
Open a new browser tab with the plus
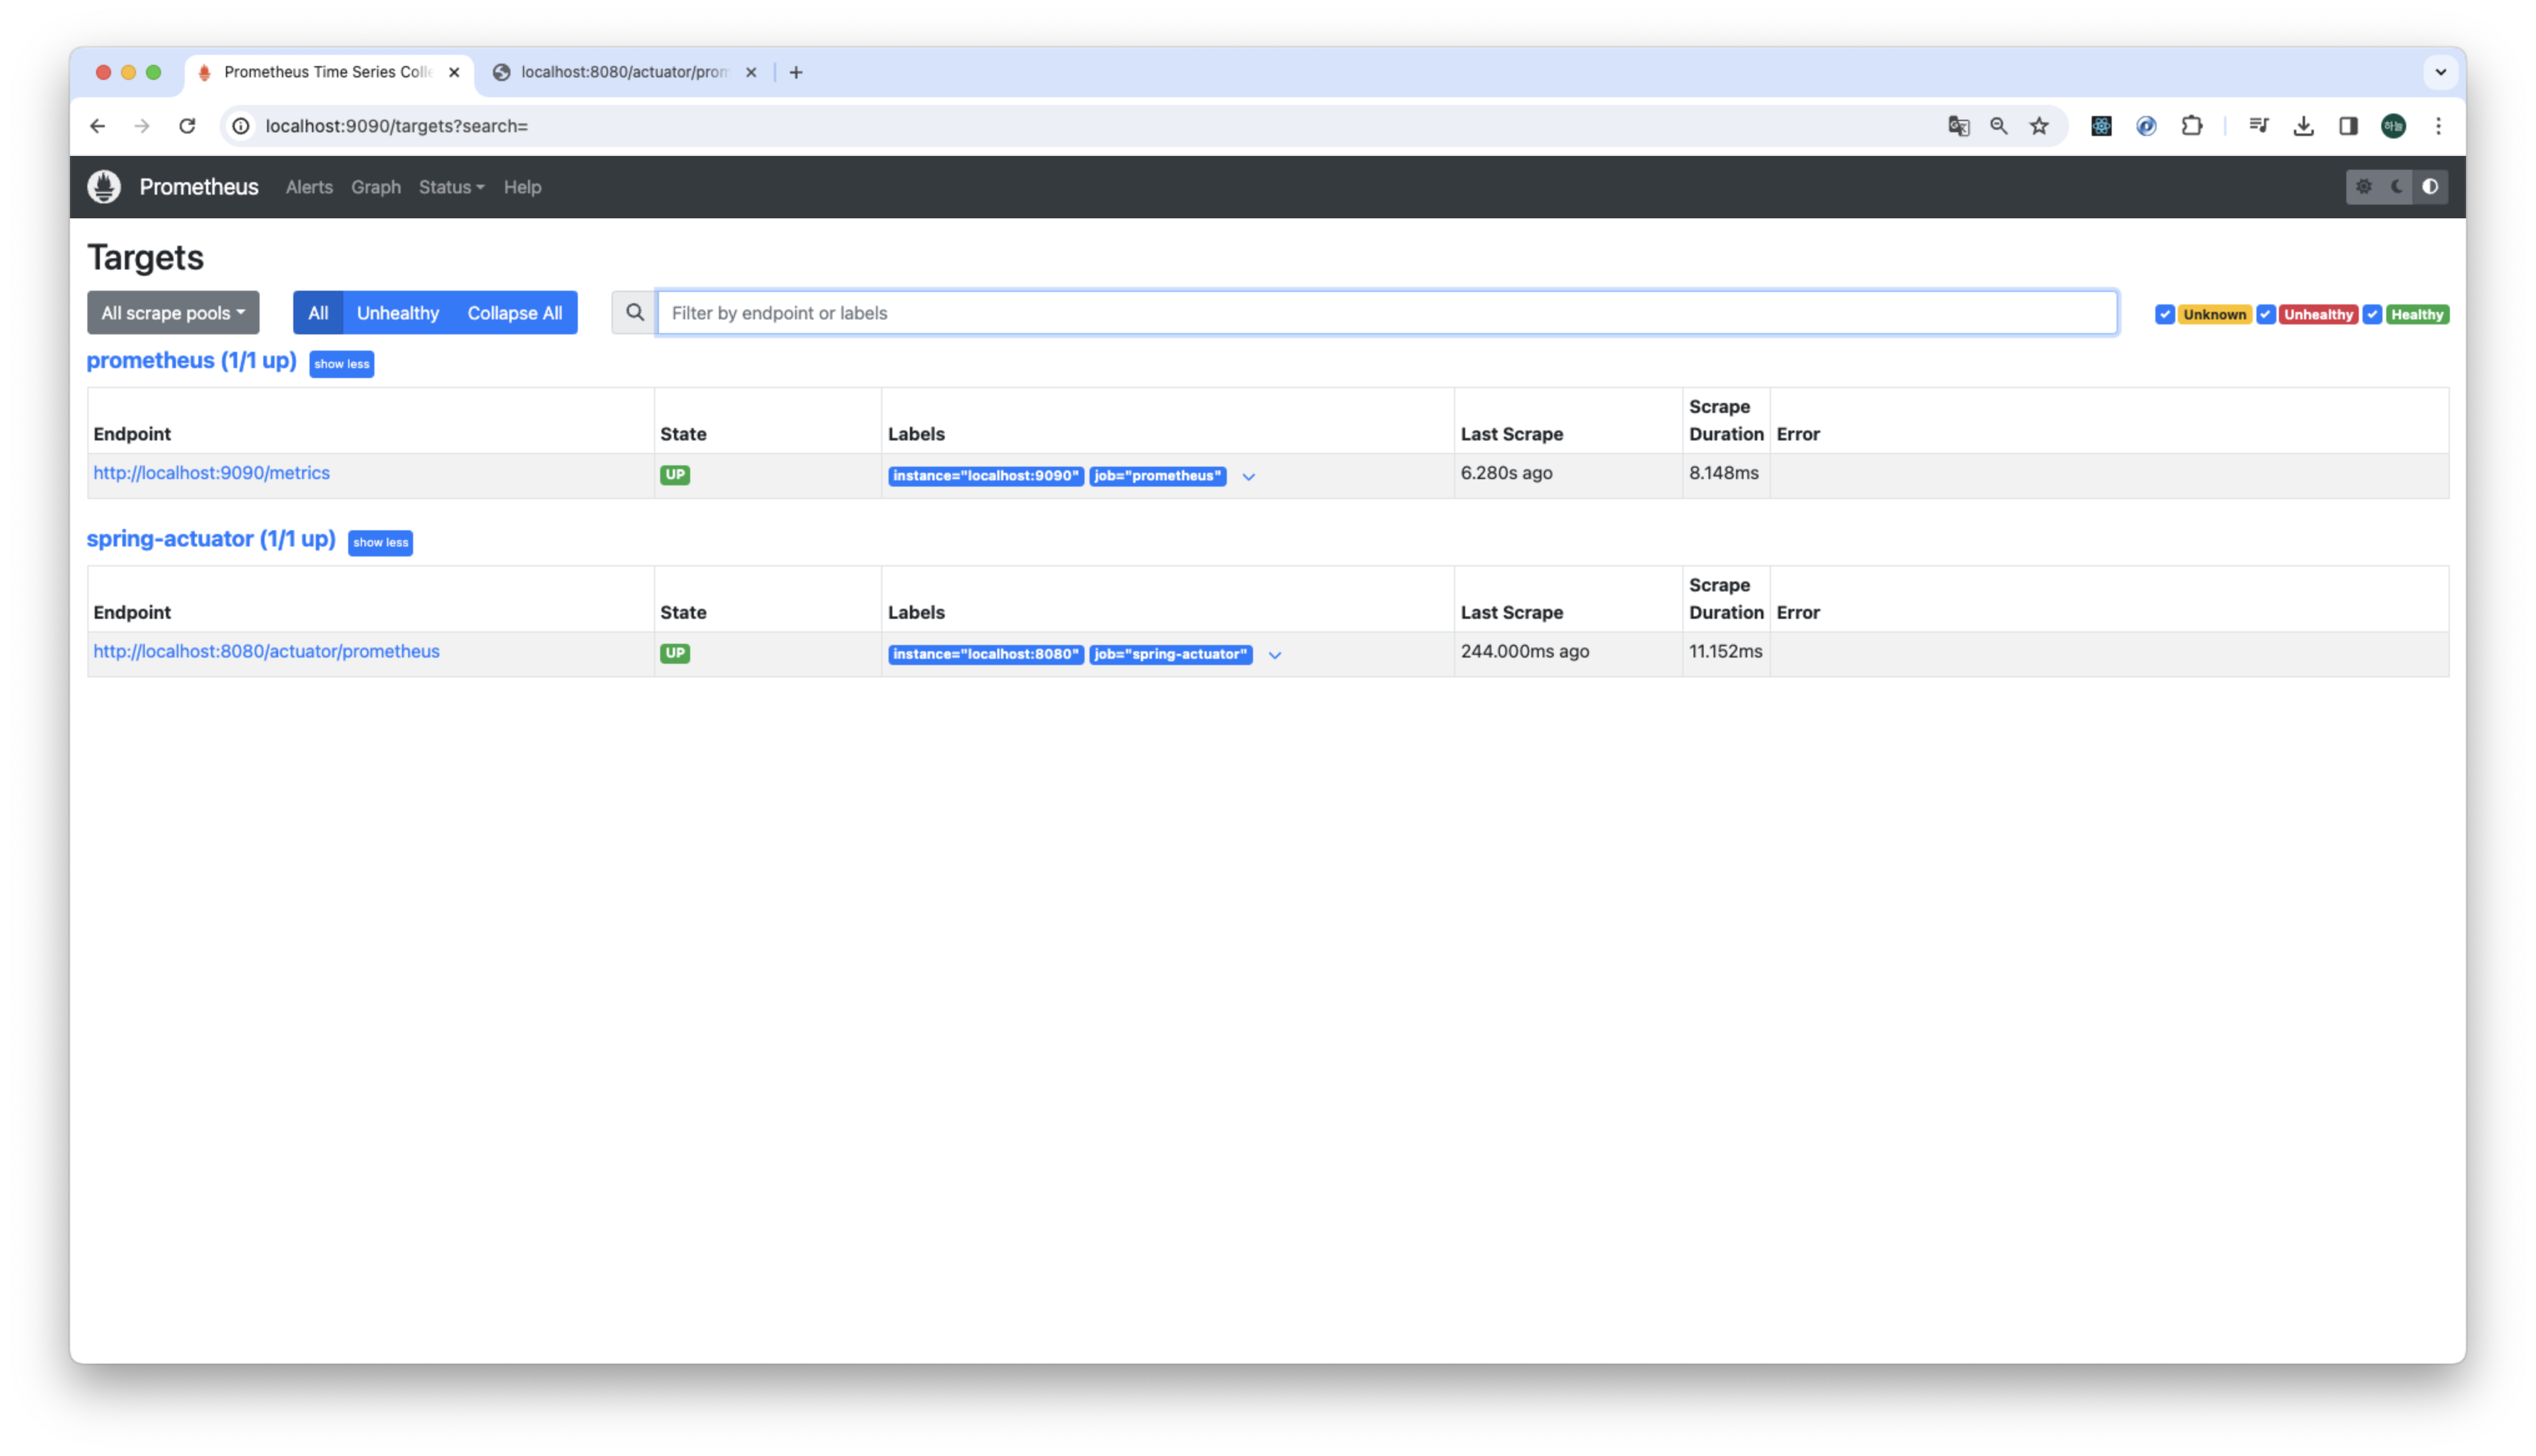(x=796, y=72)
